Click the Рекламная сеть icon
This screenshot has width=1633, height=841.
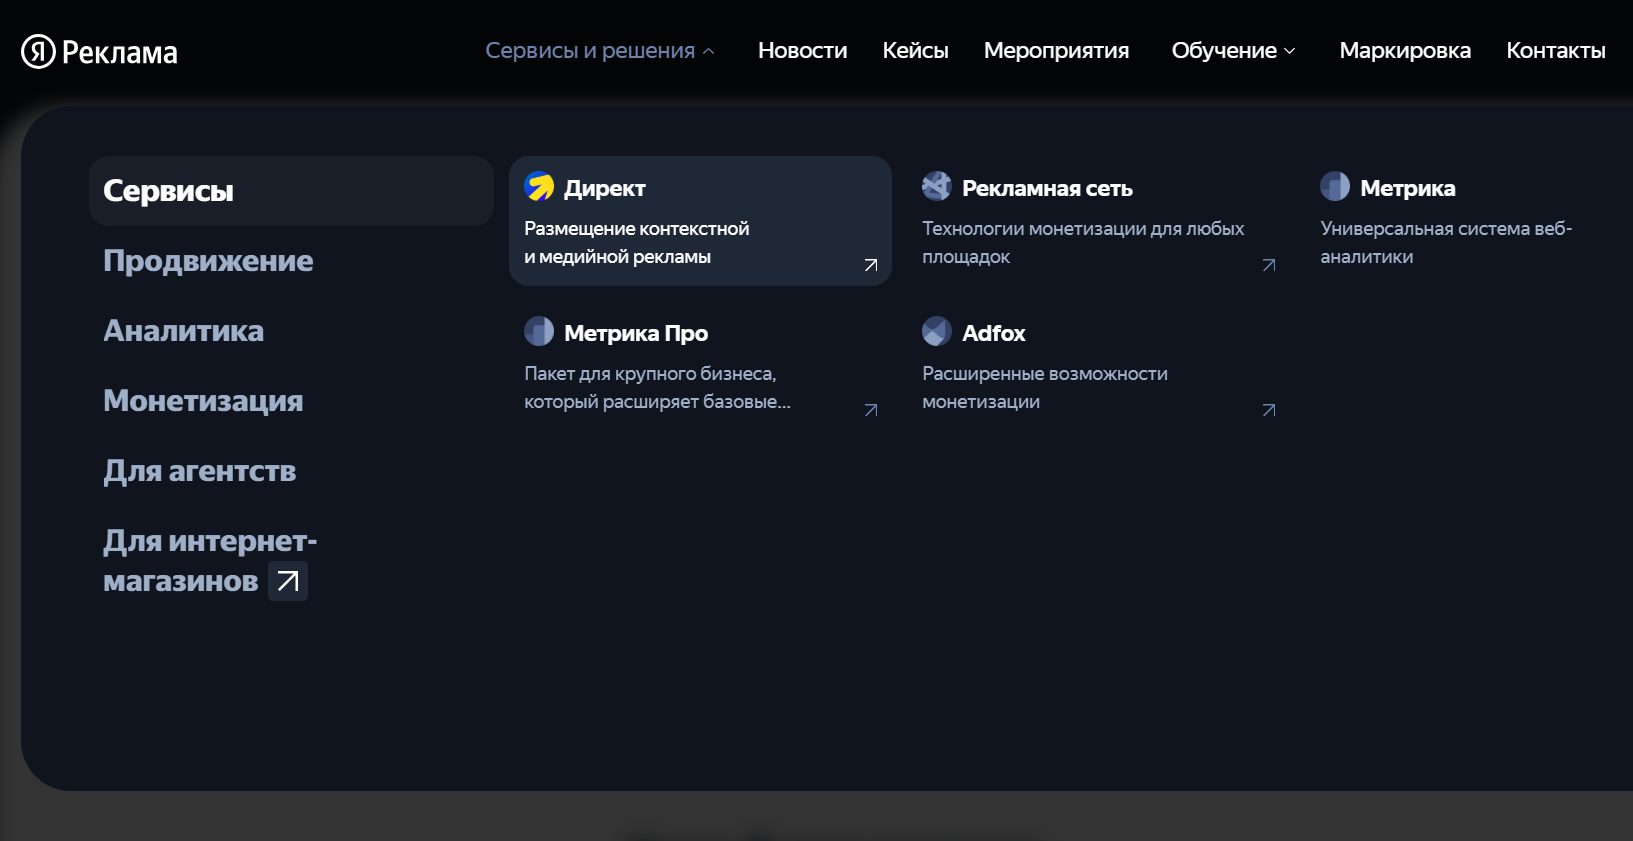point(937,186)
